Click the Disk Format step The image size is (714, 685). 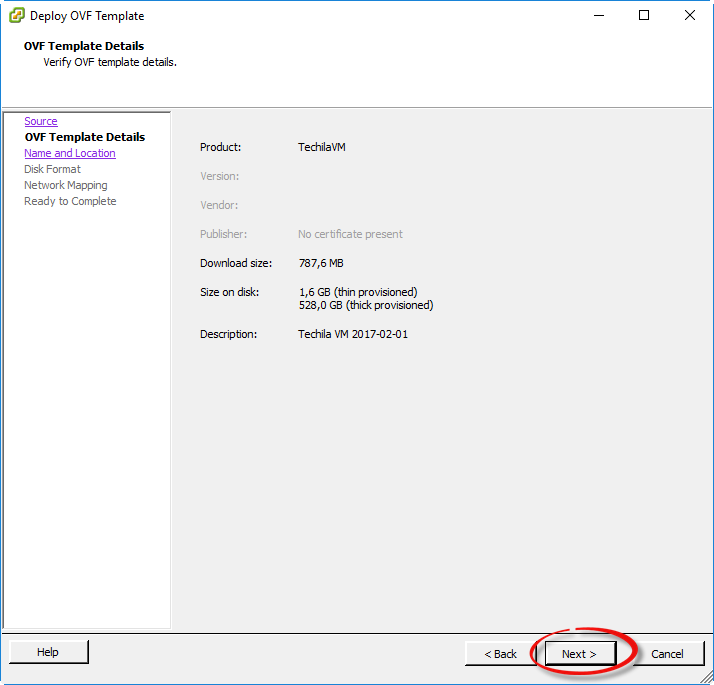pyautogui.click(x=52, y=169)
